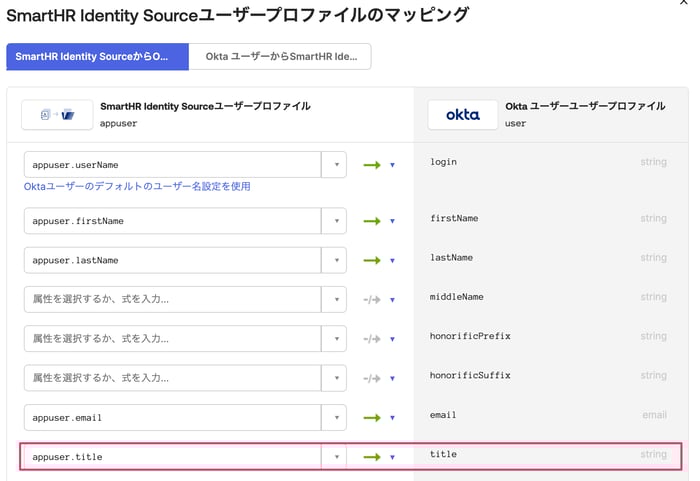Click the unmapped arrow icon for middleName

click(372, 300)
